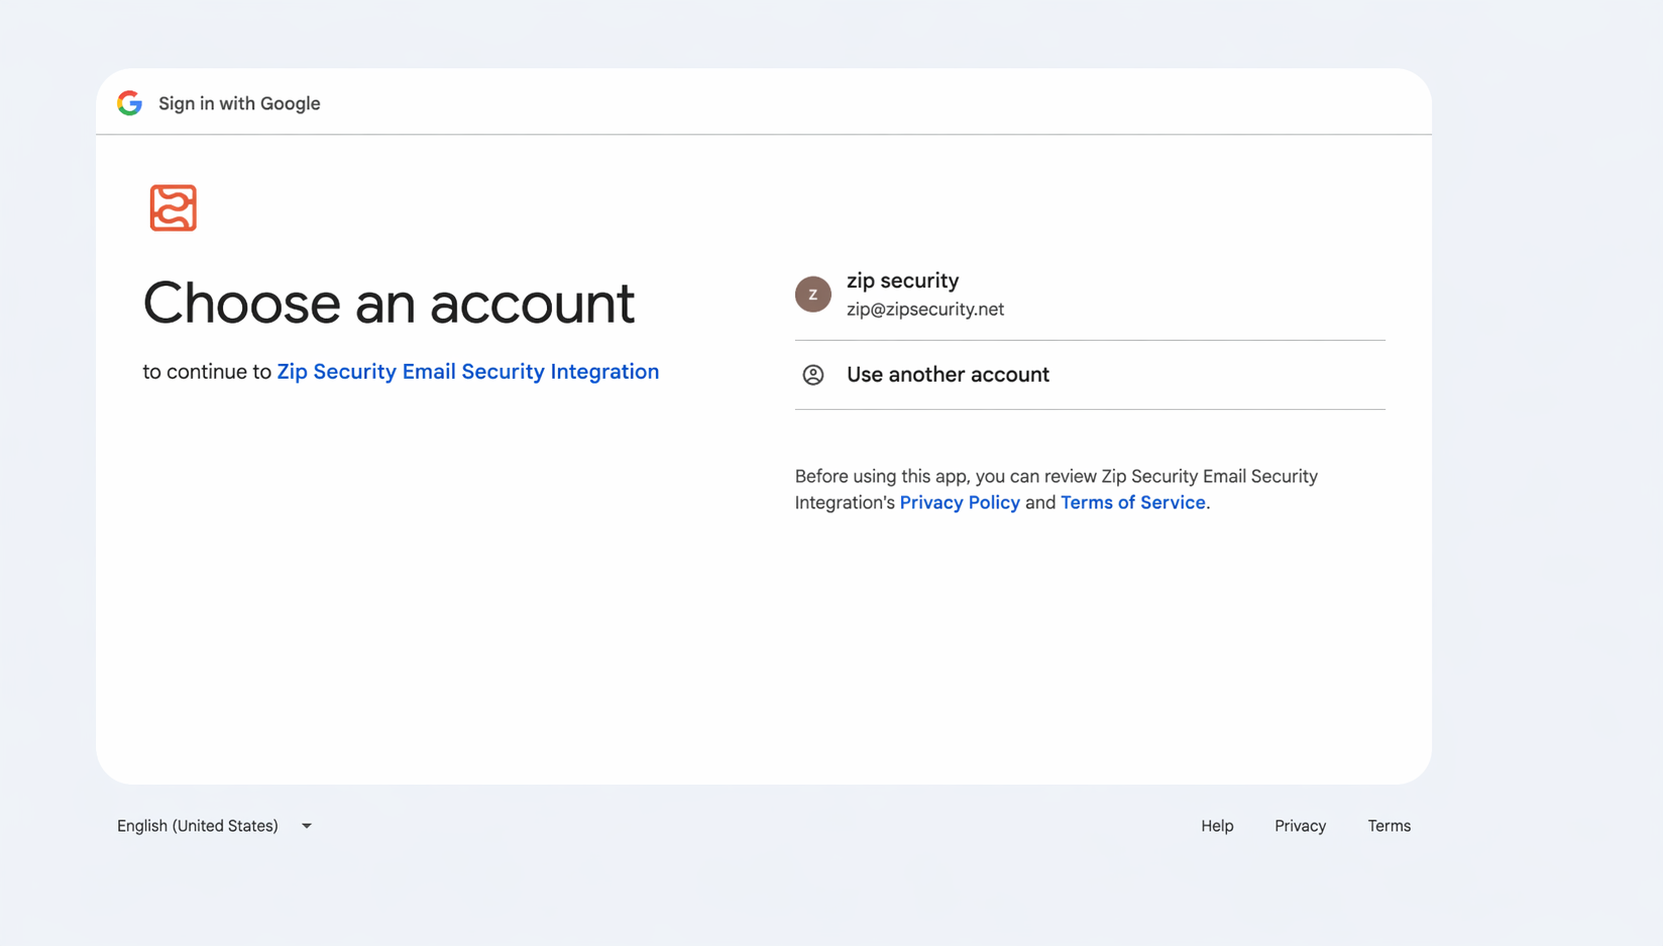The image size is (1663, 946).
Task: Click the 'Choose an account' heading
Action: click(389, 303)
